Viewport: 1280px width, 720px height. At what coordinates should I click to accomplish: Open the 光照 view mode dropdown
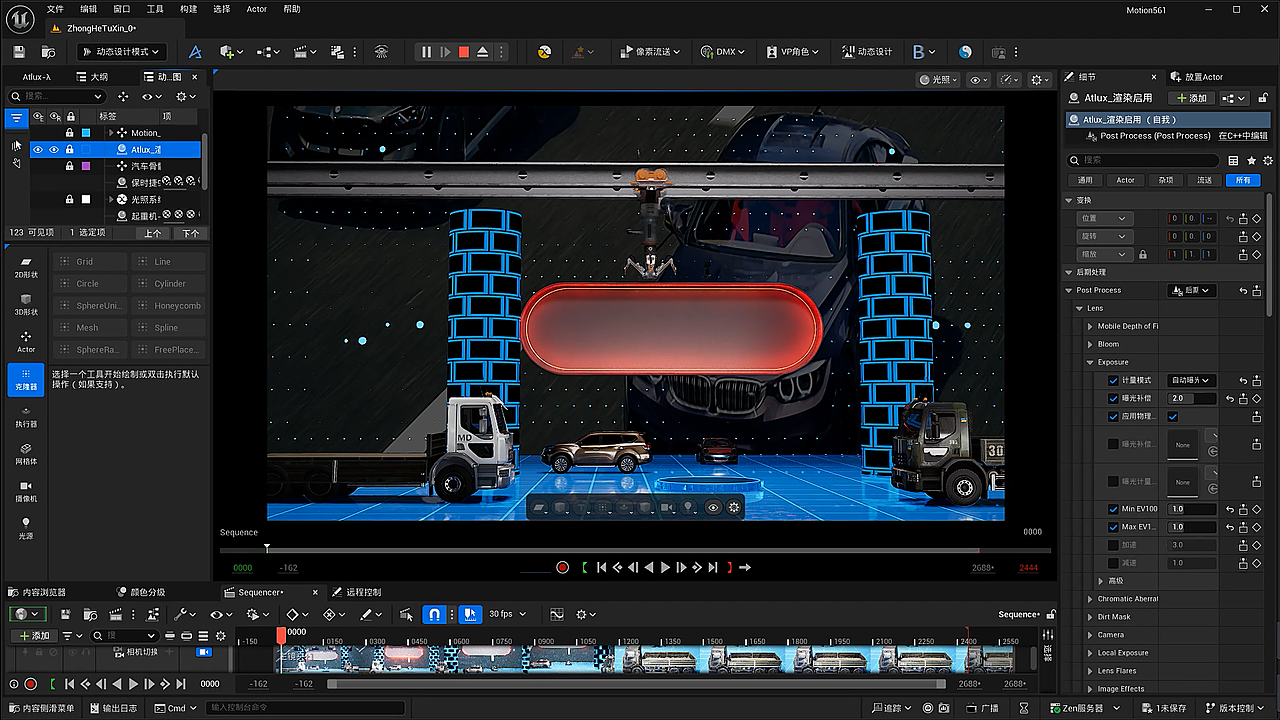[x=938, y=79]
